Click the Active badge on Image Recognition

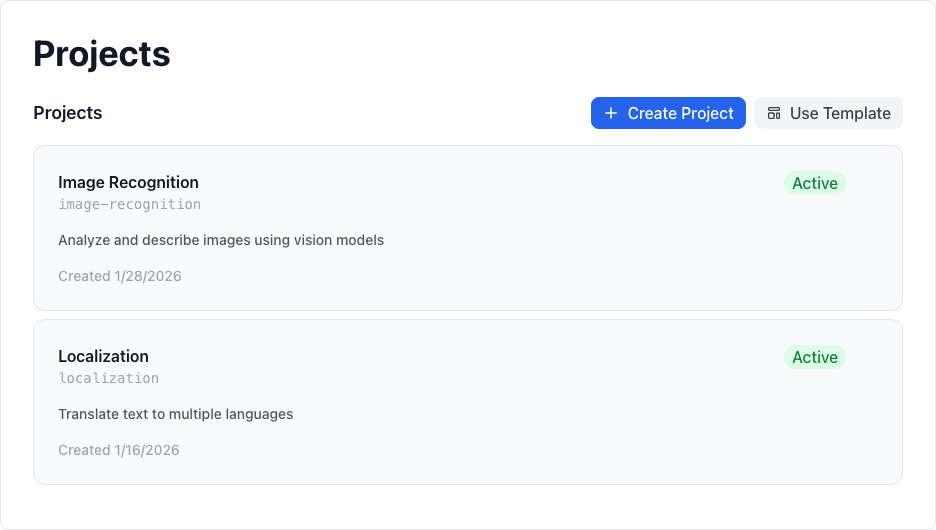(x=814, y=183)
